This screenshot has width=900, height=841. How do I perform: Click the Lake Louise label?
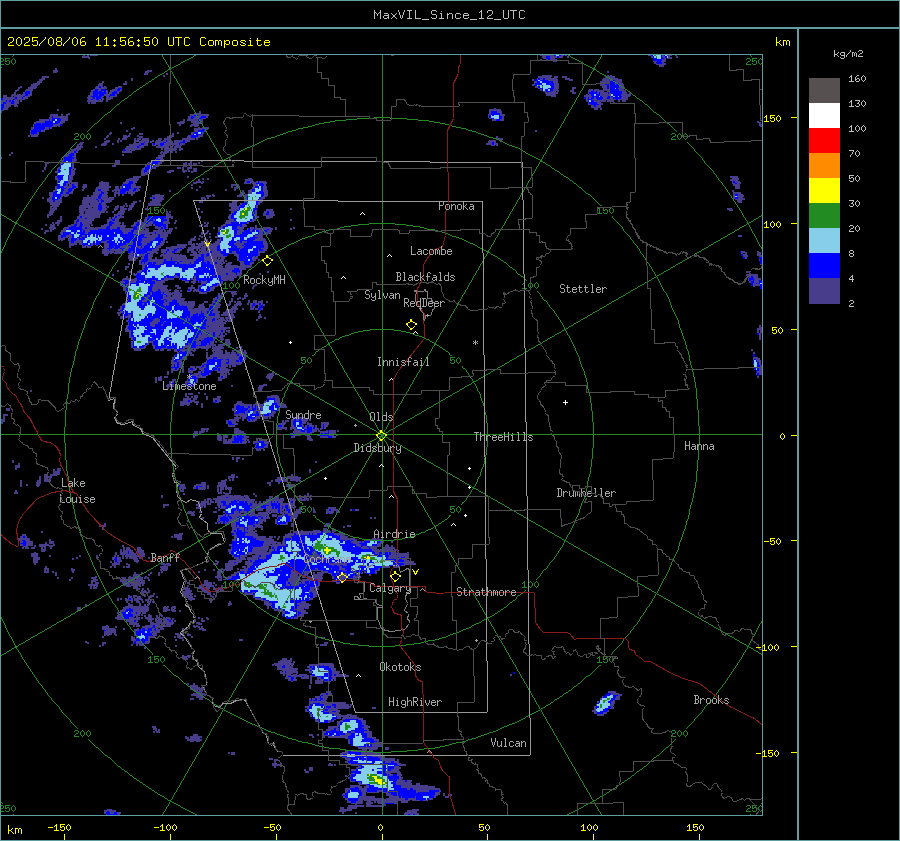coord(77,491)
